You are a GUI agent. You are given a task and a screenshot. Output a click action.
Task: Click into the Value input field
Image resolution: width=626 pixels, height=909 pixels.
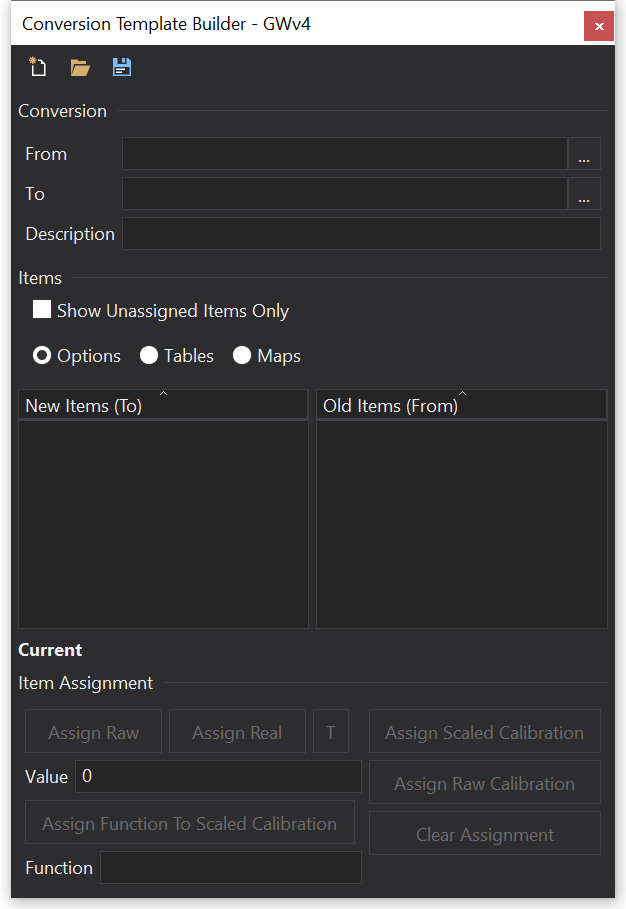pyautogui.click(x=218, y=777)
